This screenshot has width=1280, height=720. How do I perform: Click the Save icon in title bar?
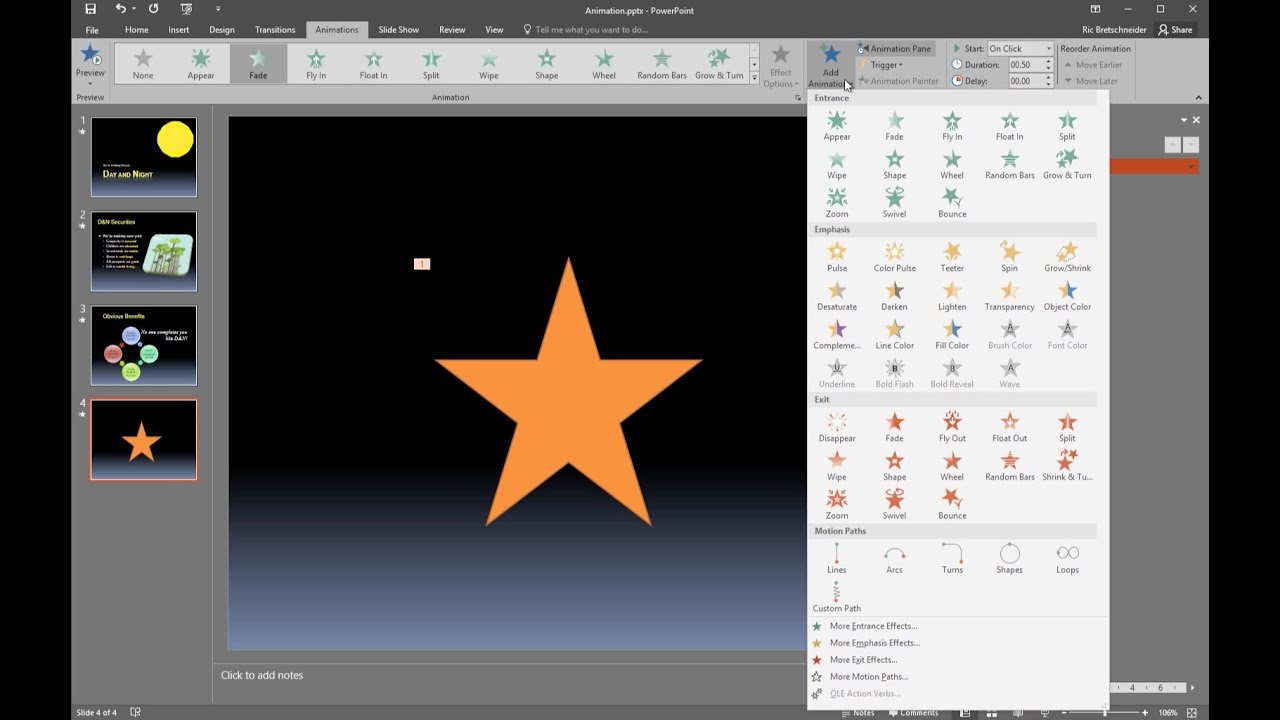click(x=91, y=9)
